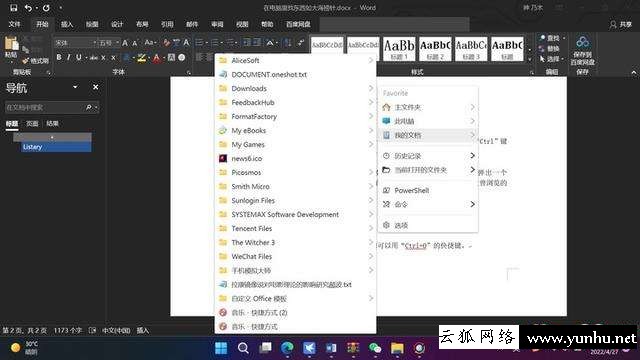Toggle Italic formatting in ribbon

69,58
